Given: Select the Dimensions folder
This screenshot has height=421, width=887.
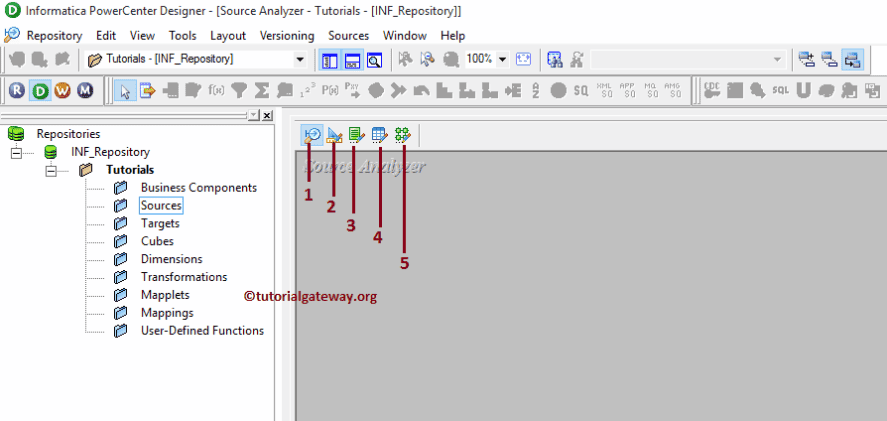Looking at the screenshot, I should 171,259.
